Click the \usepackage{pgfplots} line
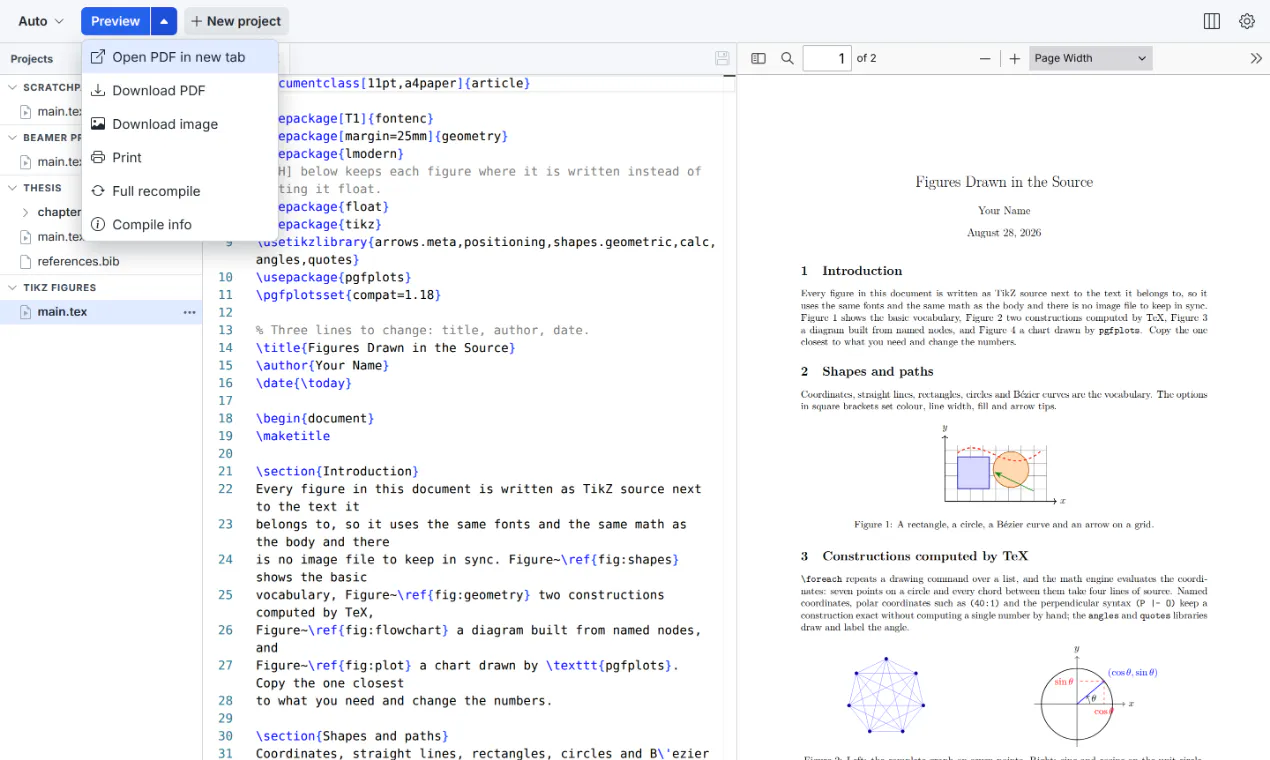The width and height of the screenshot is (1270, 760). click(x=334, y=277)
